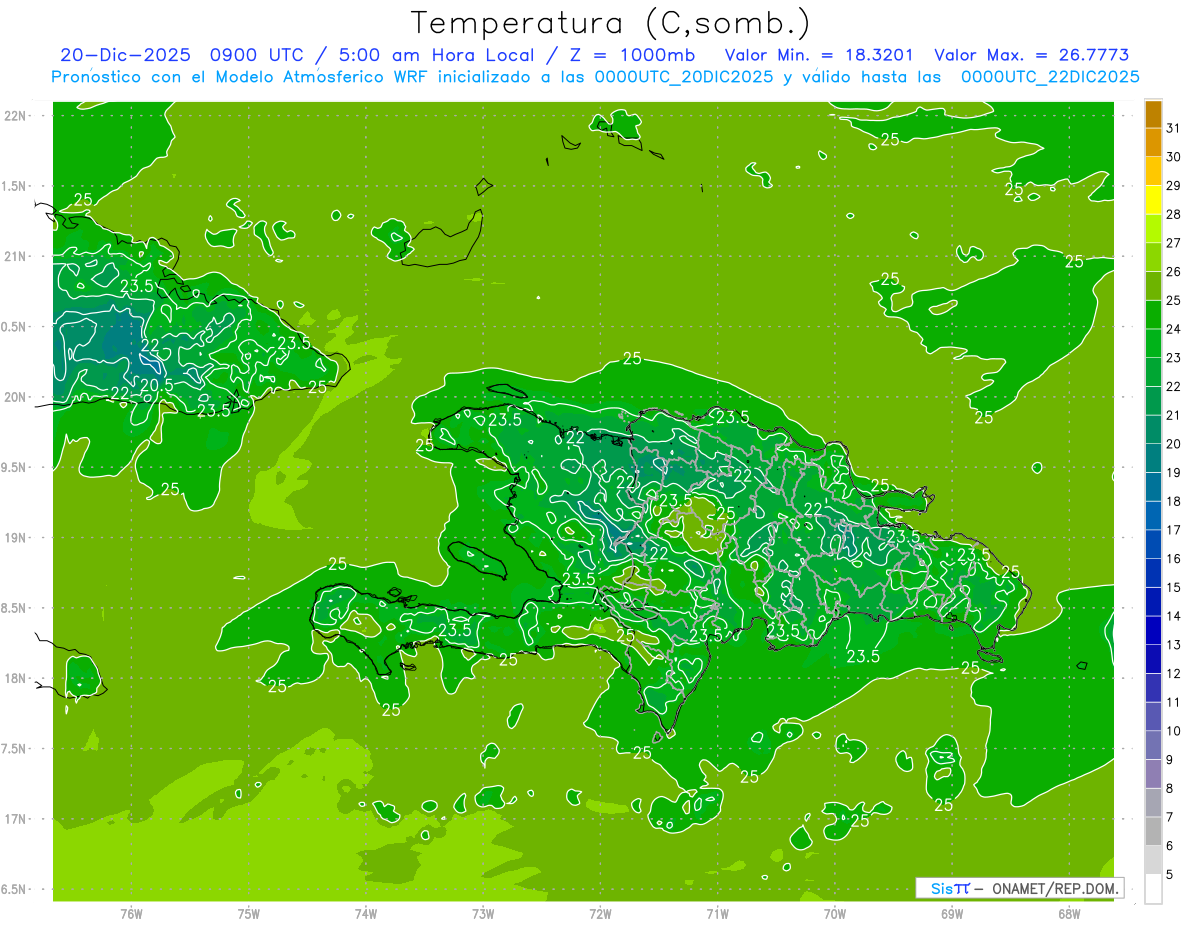
Task: Pick the purple swatch between colorbar 9 and 10
Action: (x=1153, y=746)
